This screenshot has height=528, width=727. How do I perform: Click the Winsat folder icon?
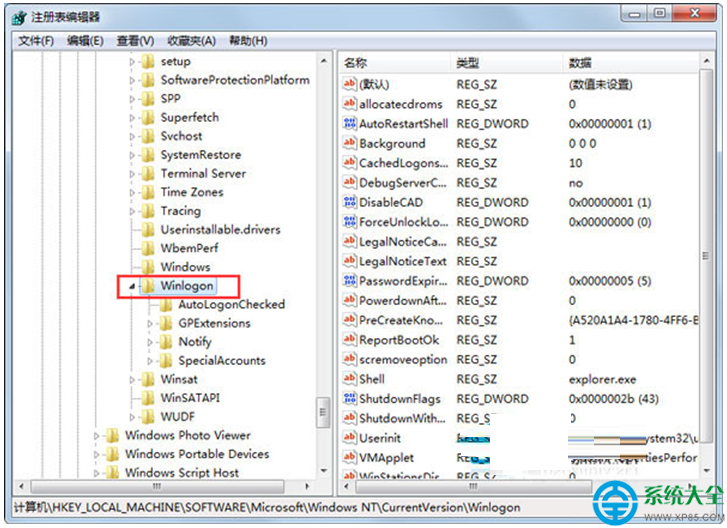[x=148, y=379]
